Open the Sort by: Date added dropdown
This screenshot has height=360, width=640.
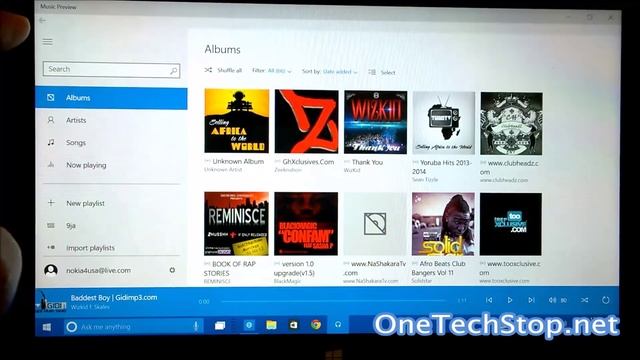click(329, 71)
